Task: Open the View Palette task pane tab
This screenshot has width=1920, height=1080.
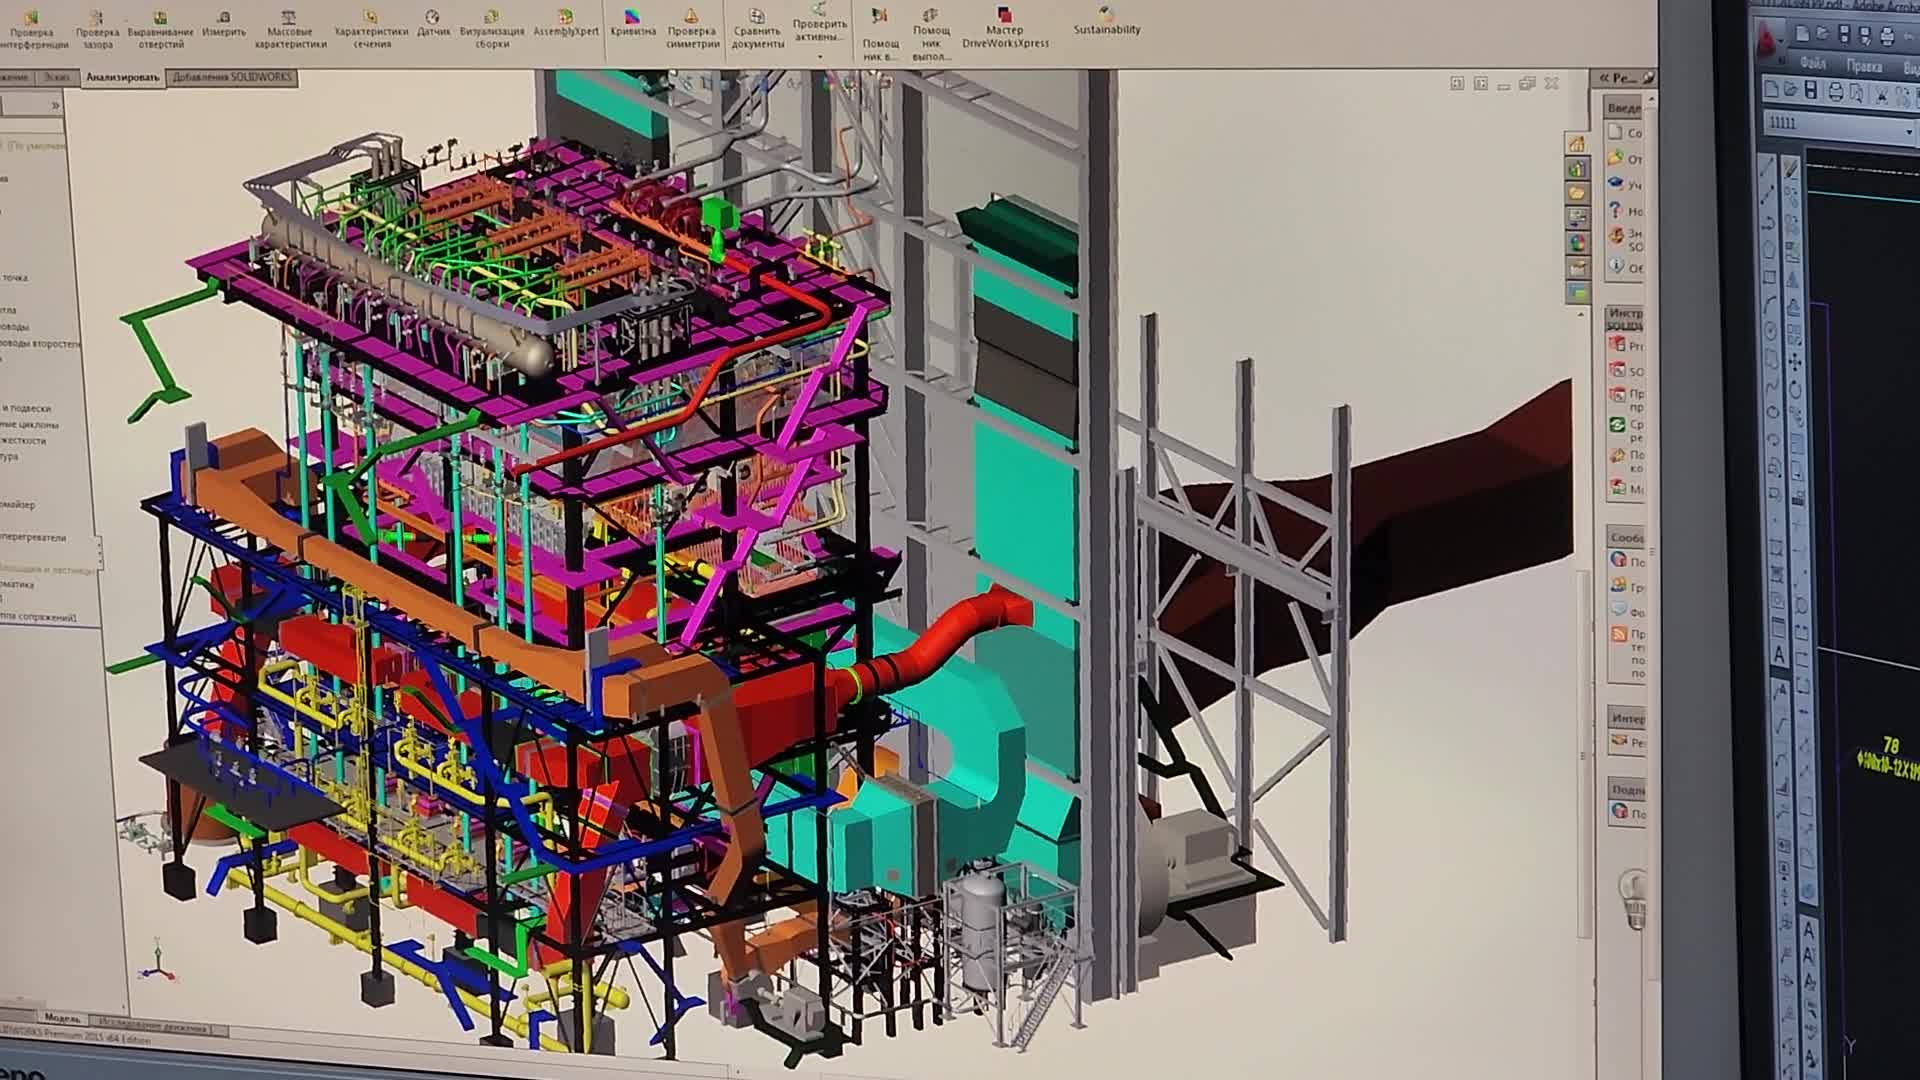Action: click(1577, 218)
